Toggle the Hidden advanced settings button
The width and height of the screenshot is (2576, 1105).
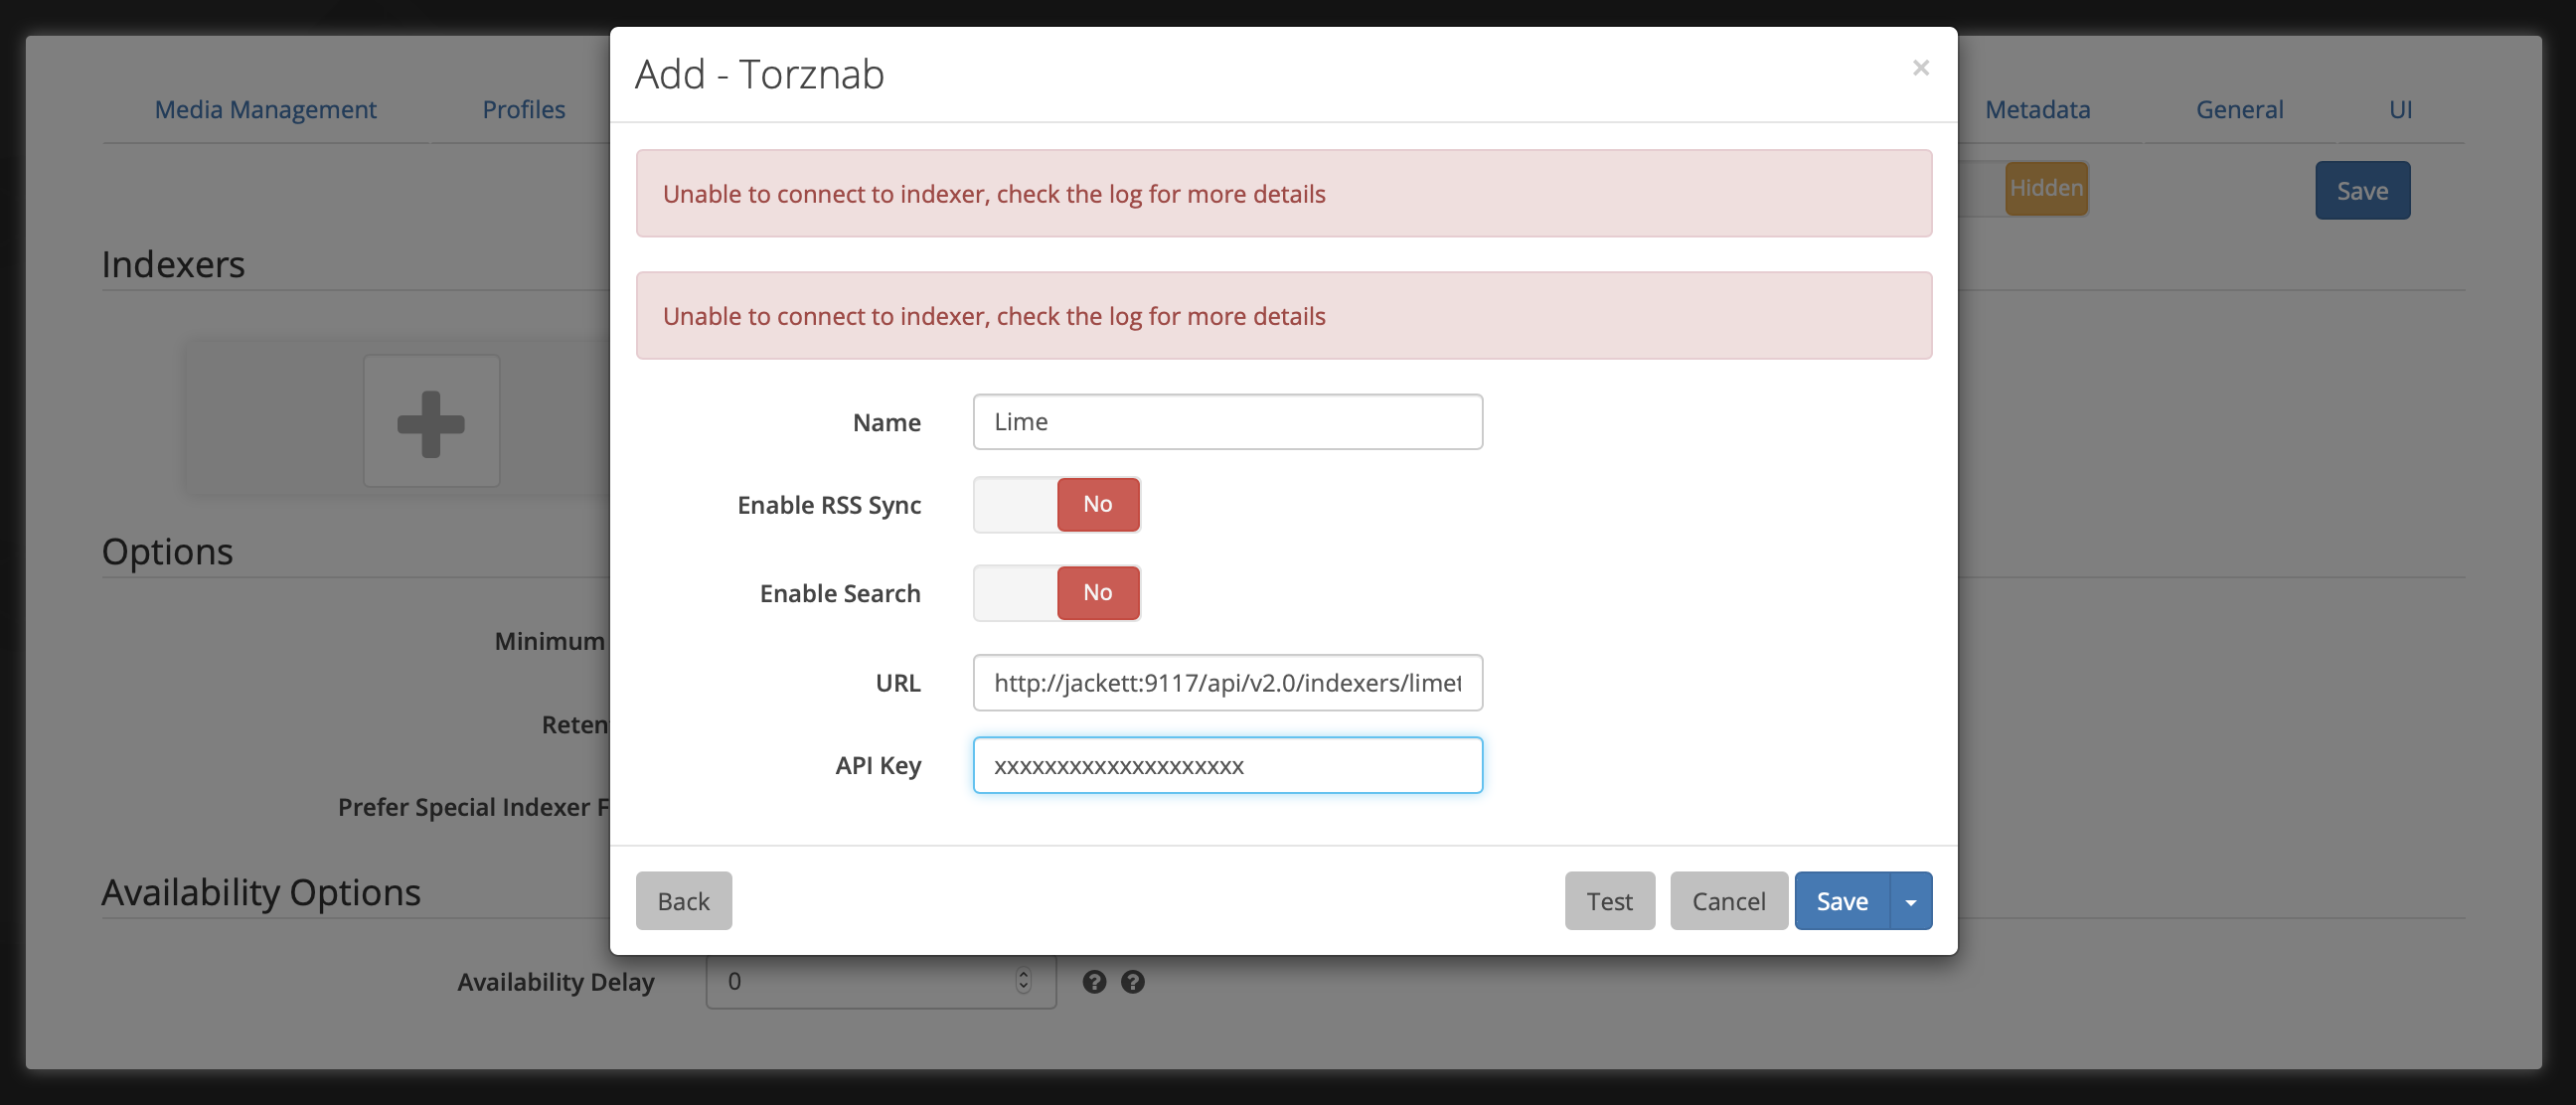(2045, 189)
